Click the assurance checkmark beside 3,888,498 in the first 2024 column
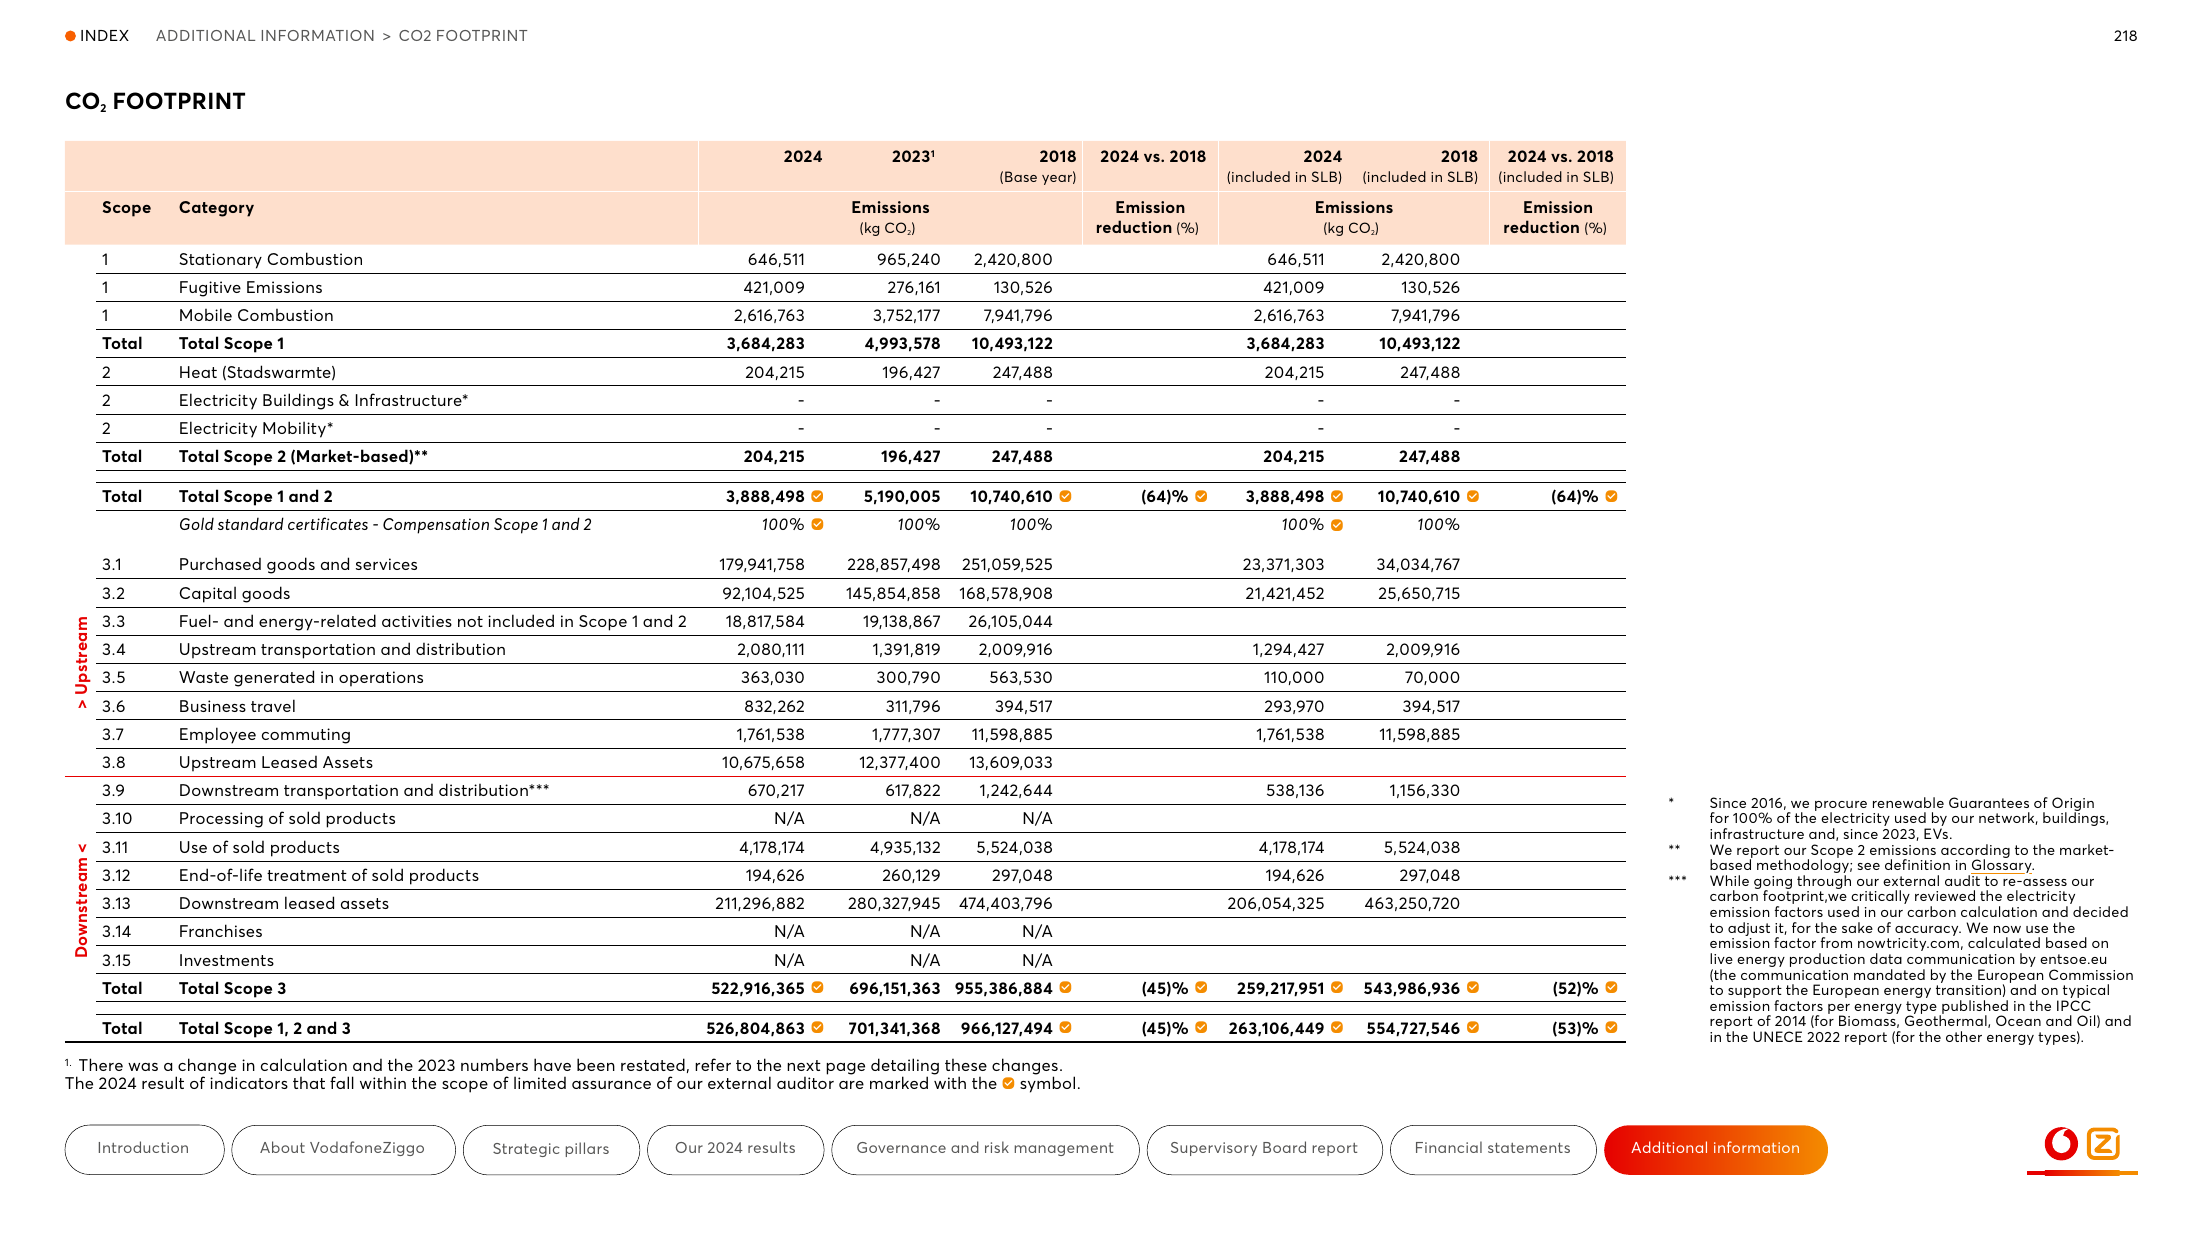The image size is (2203, 1241). [817, 497]
